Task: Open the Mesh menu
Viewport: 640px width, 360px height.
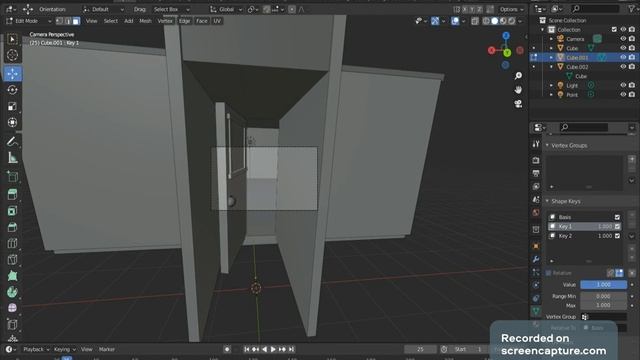Action: point(145,21)
